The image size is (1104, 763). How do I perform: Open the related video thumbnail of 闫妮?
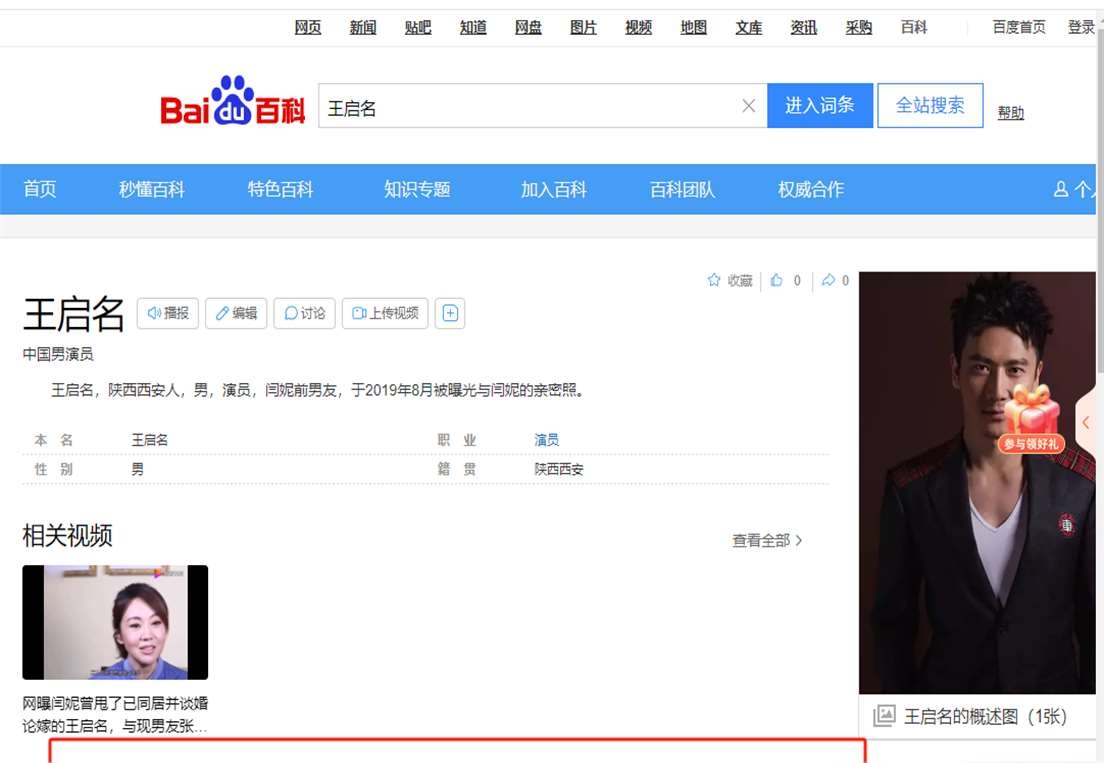point(115,622)
